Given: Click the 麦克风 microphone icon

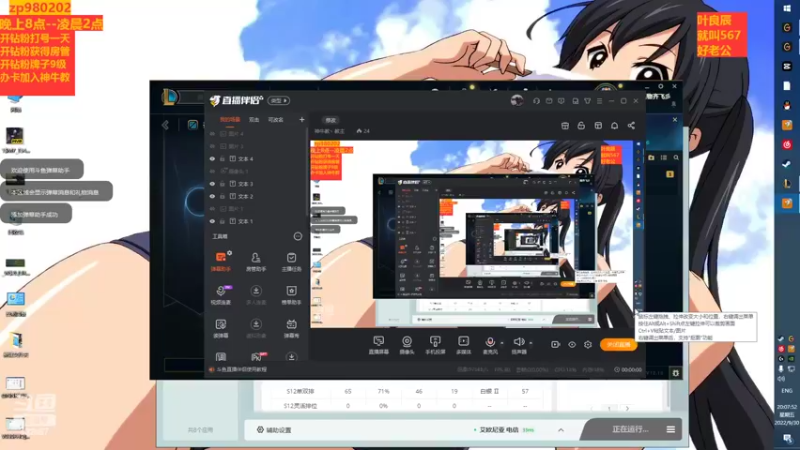Looking at the screenshot, I should 490,344.
